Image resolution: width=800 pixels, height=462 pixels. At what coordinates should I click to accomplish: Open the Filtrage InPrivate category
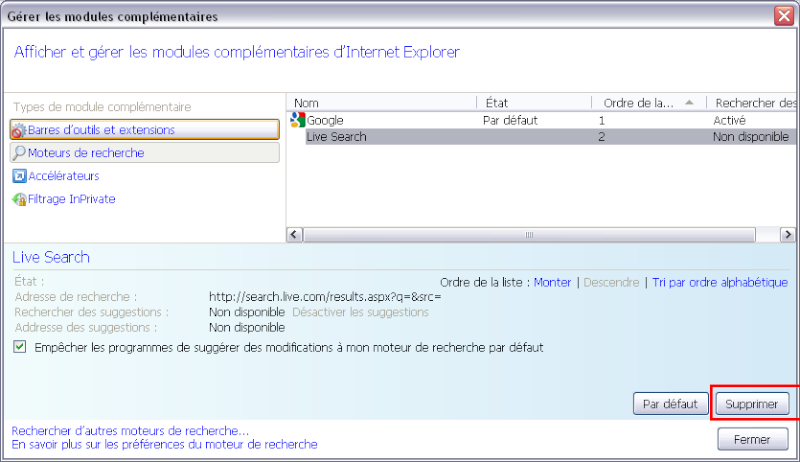point(71,199)
